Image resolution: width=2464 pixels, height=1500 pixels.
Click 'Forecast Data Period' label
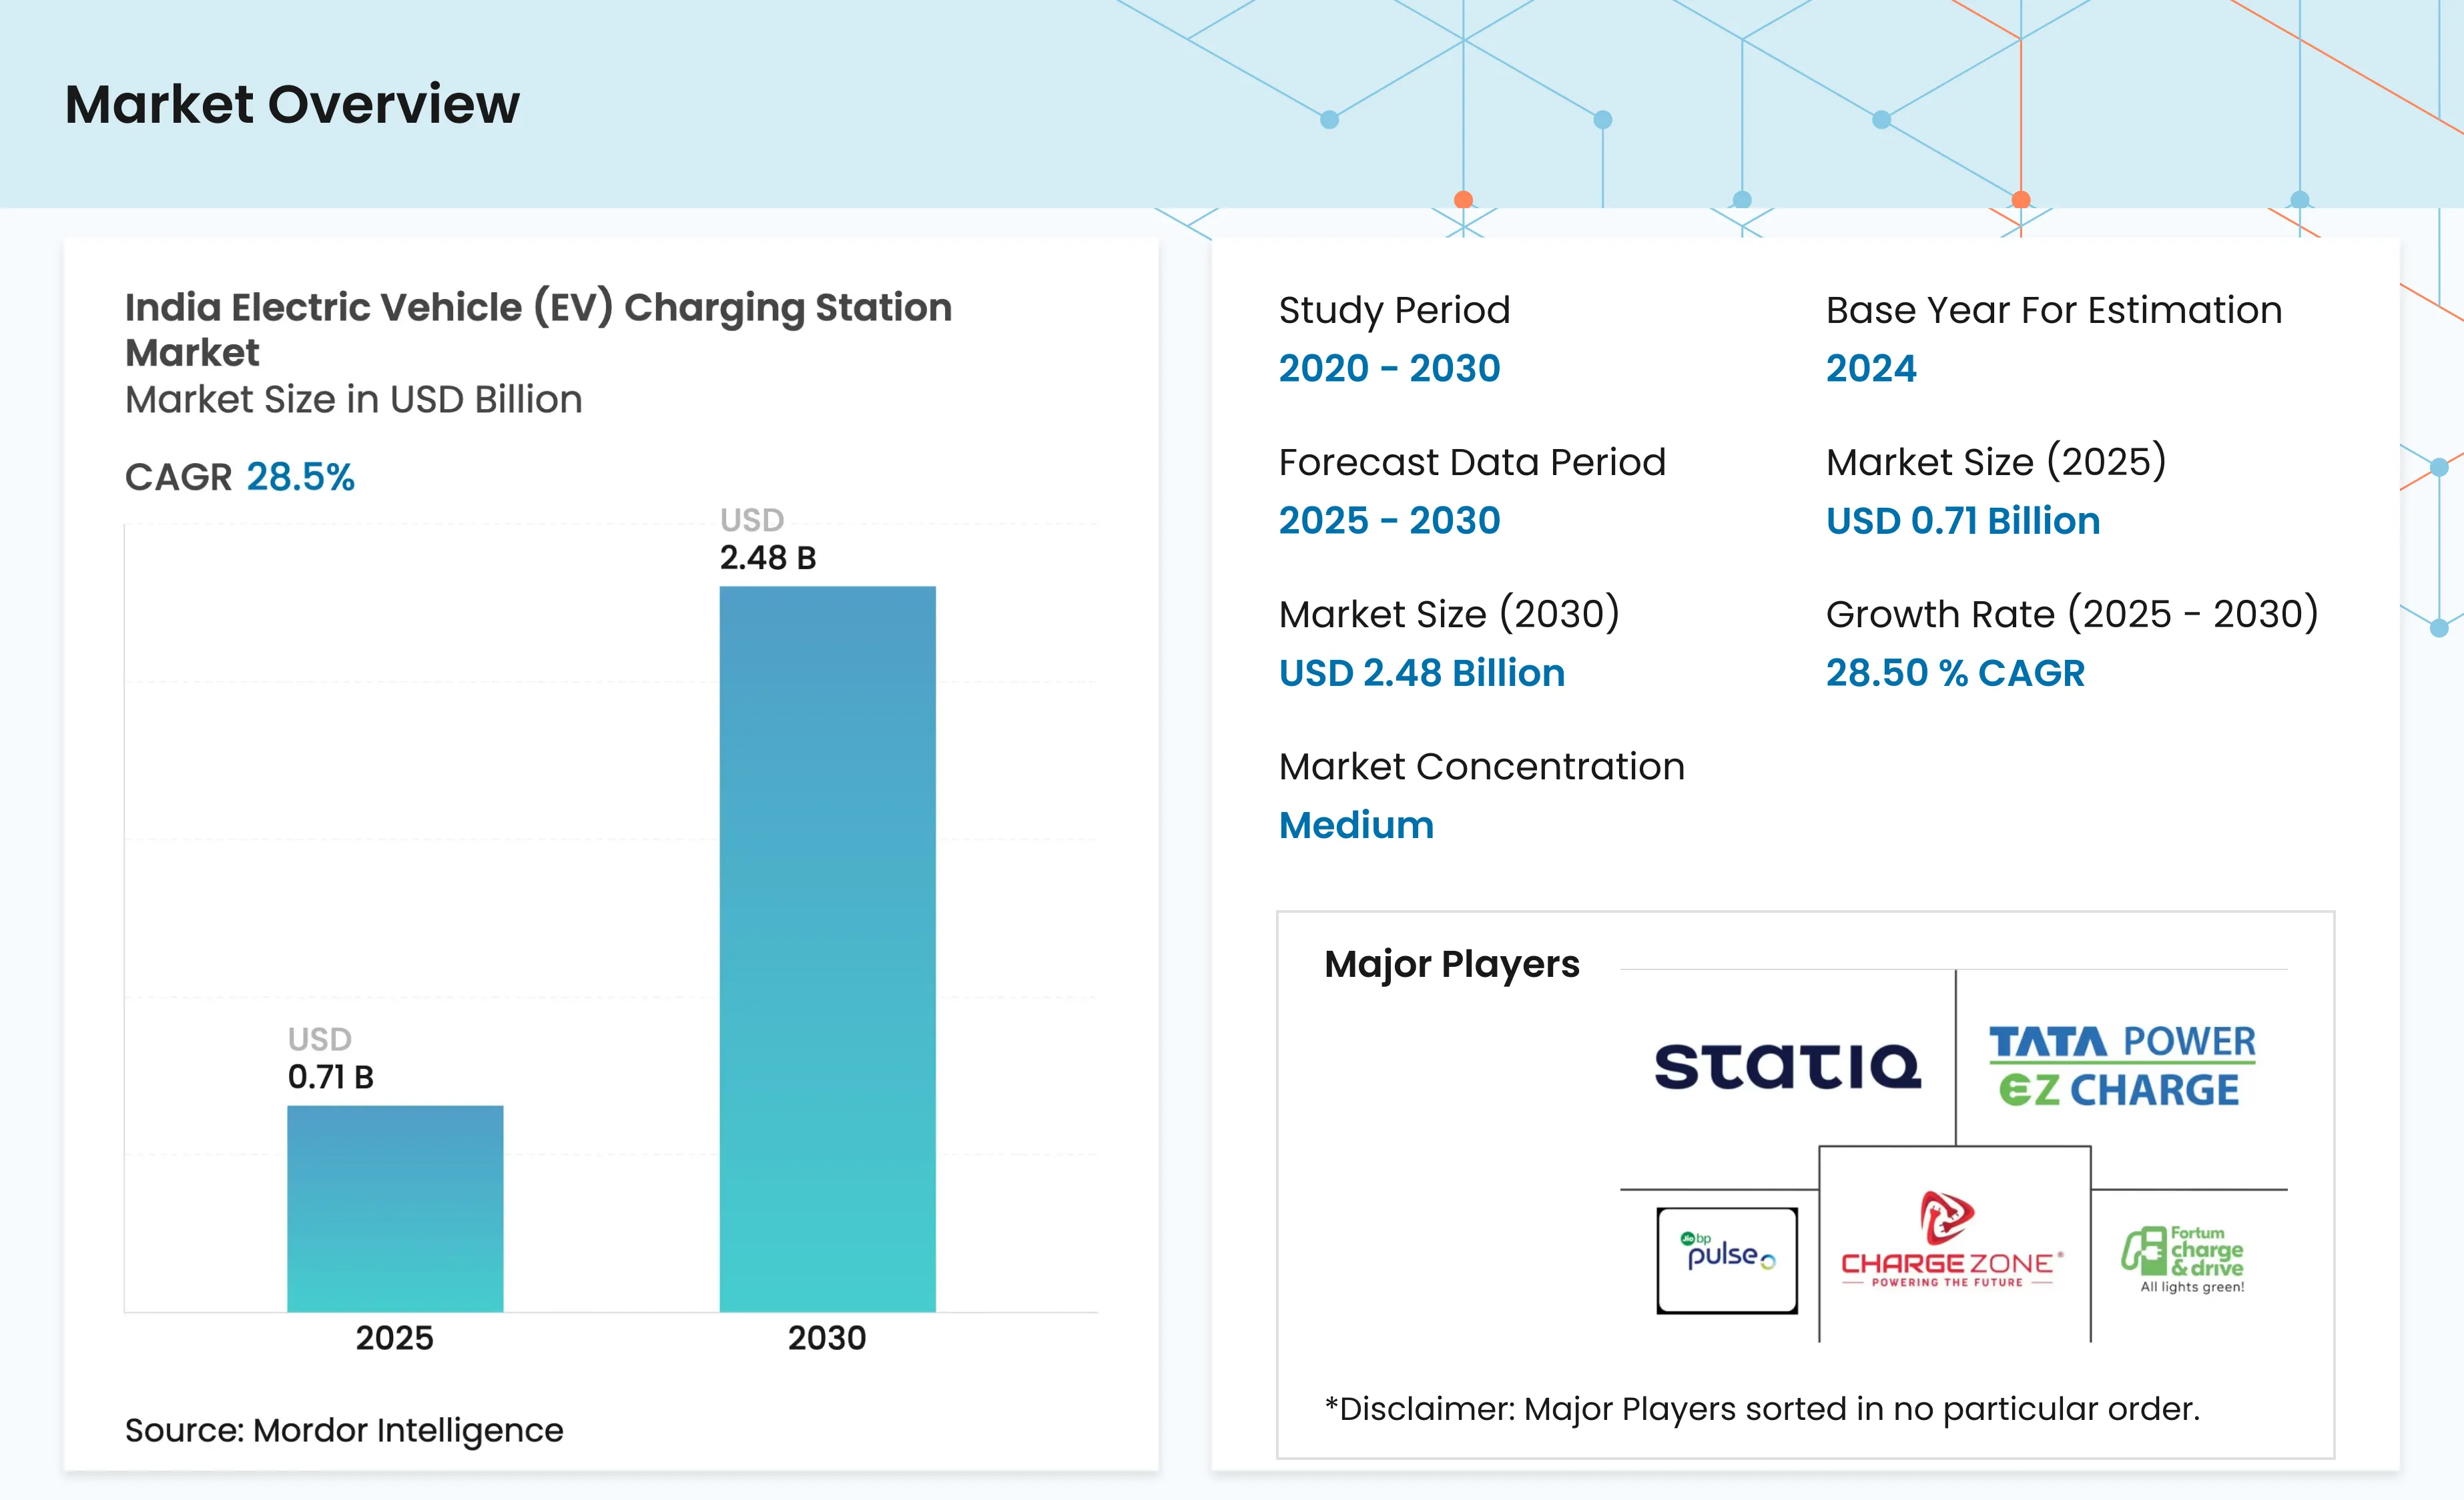[1472, 462]
